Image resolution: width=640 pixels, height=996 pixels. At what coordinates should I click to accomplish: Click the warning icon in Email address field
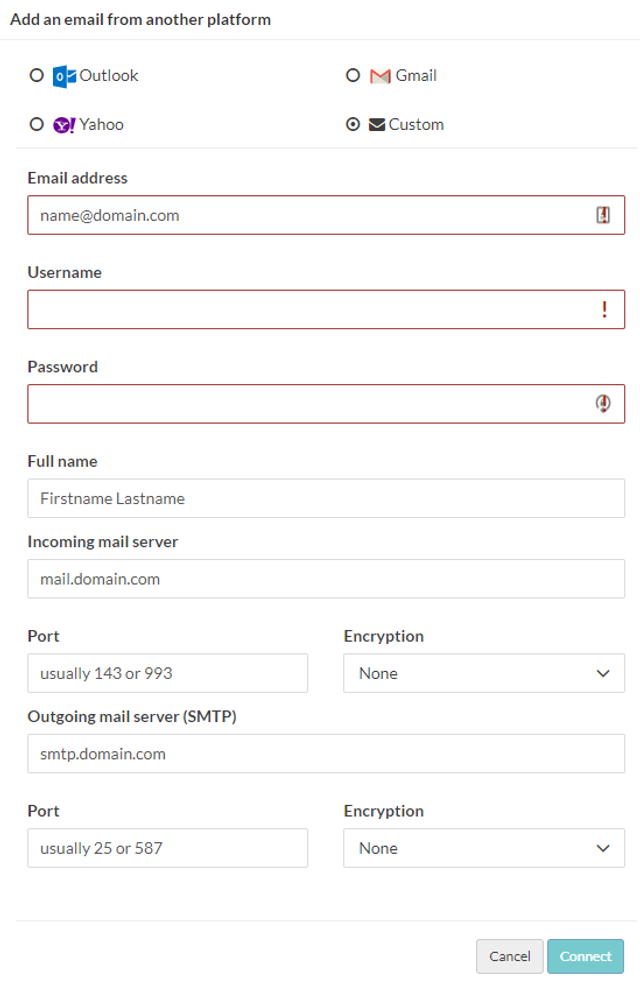(603, 215)
